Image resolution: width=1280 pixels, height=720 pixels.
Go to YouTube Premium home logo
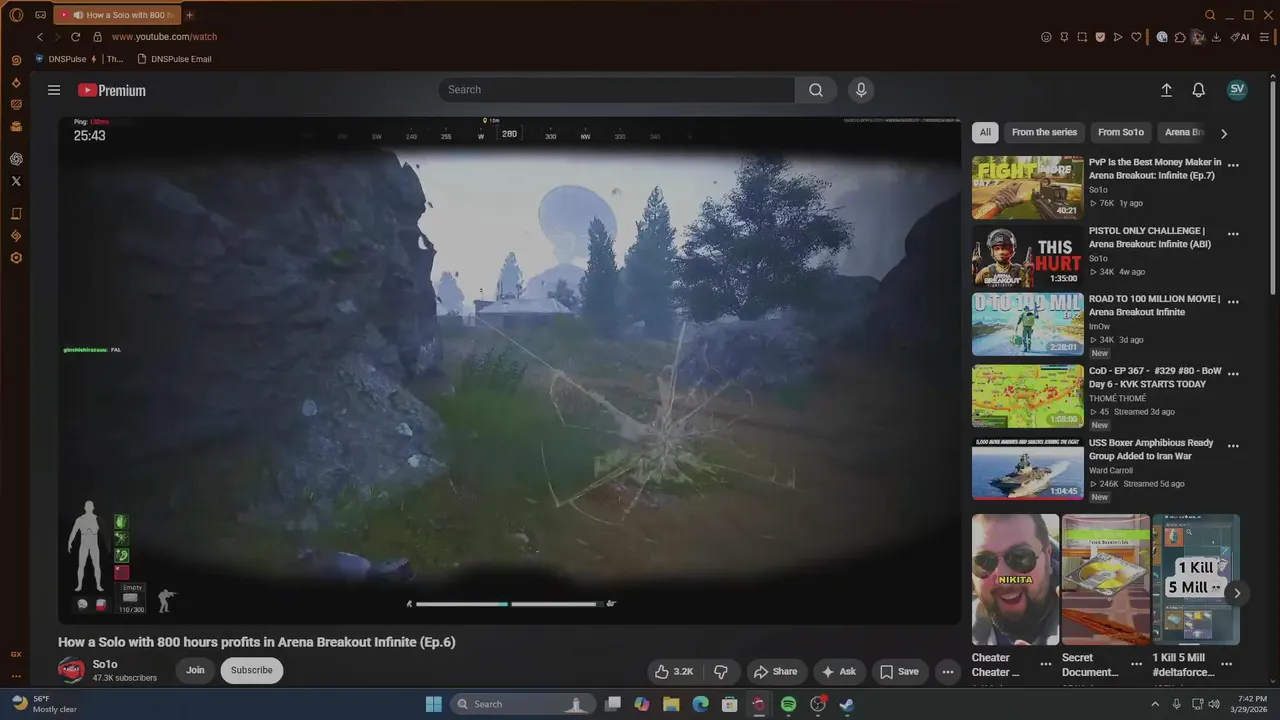[x=112, y=90]
